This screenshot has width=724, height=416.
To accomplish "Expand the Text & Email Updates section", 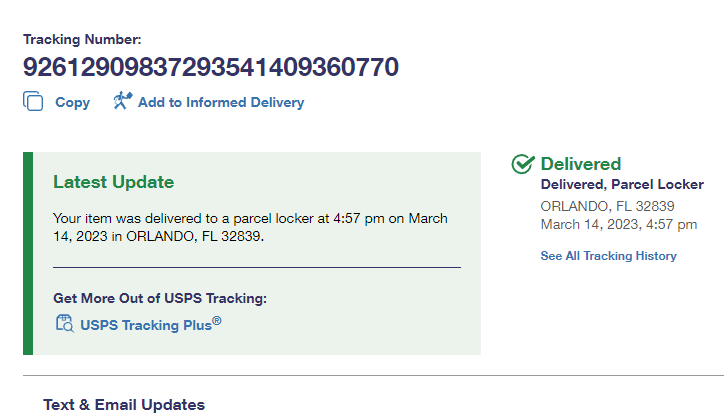I will coord(124,405).
